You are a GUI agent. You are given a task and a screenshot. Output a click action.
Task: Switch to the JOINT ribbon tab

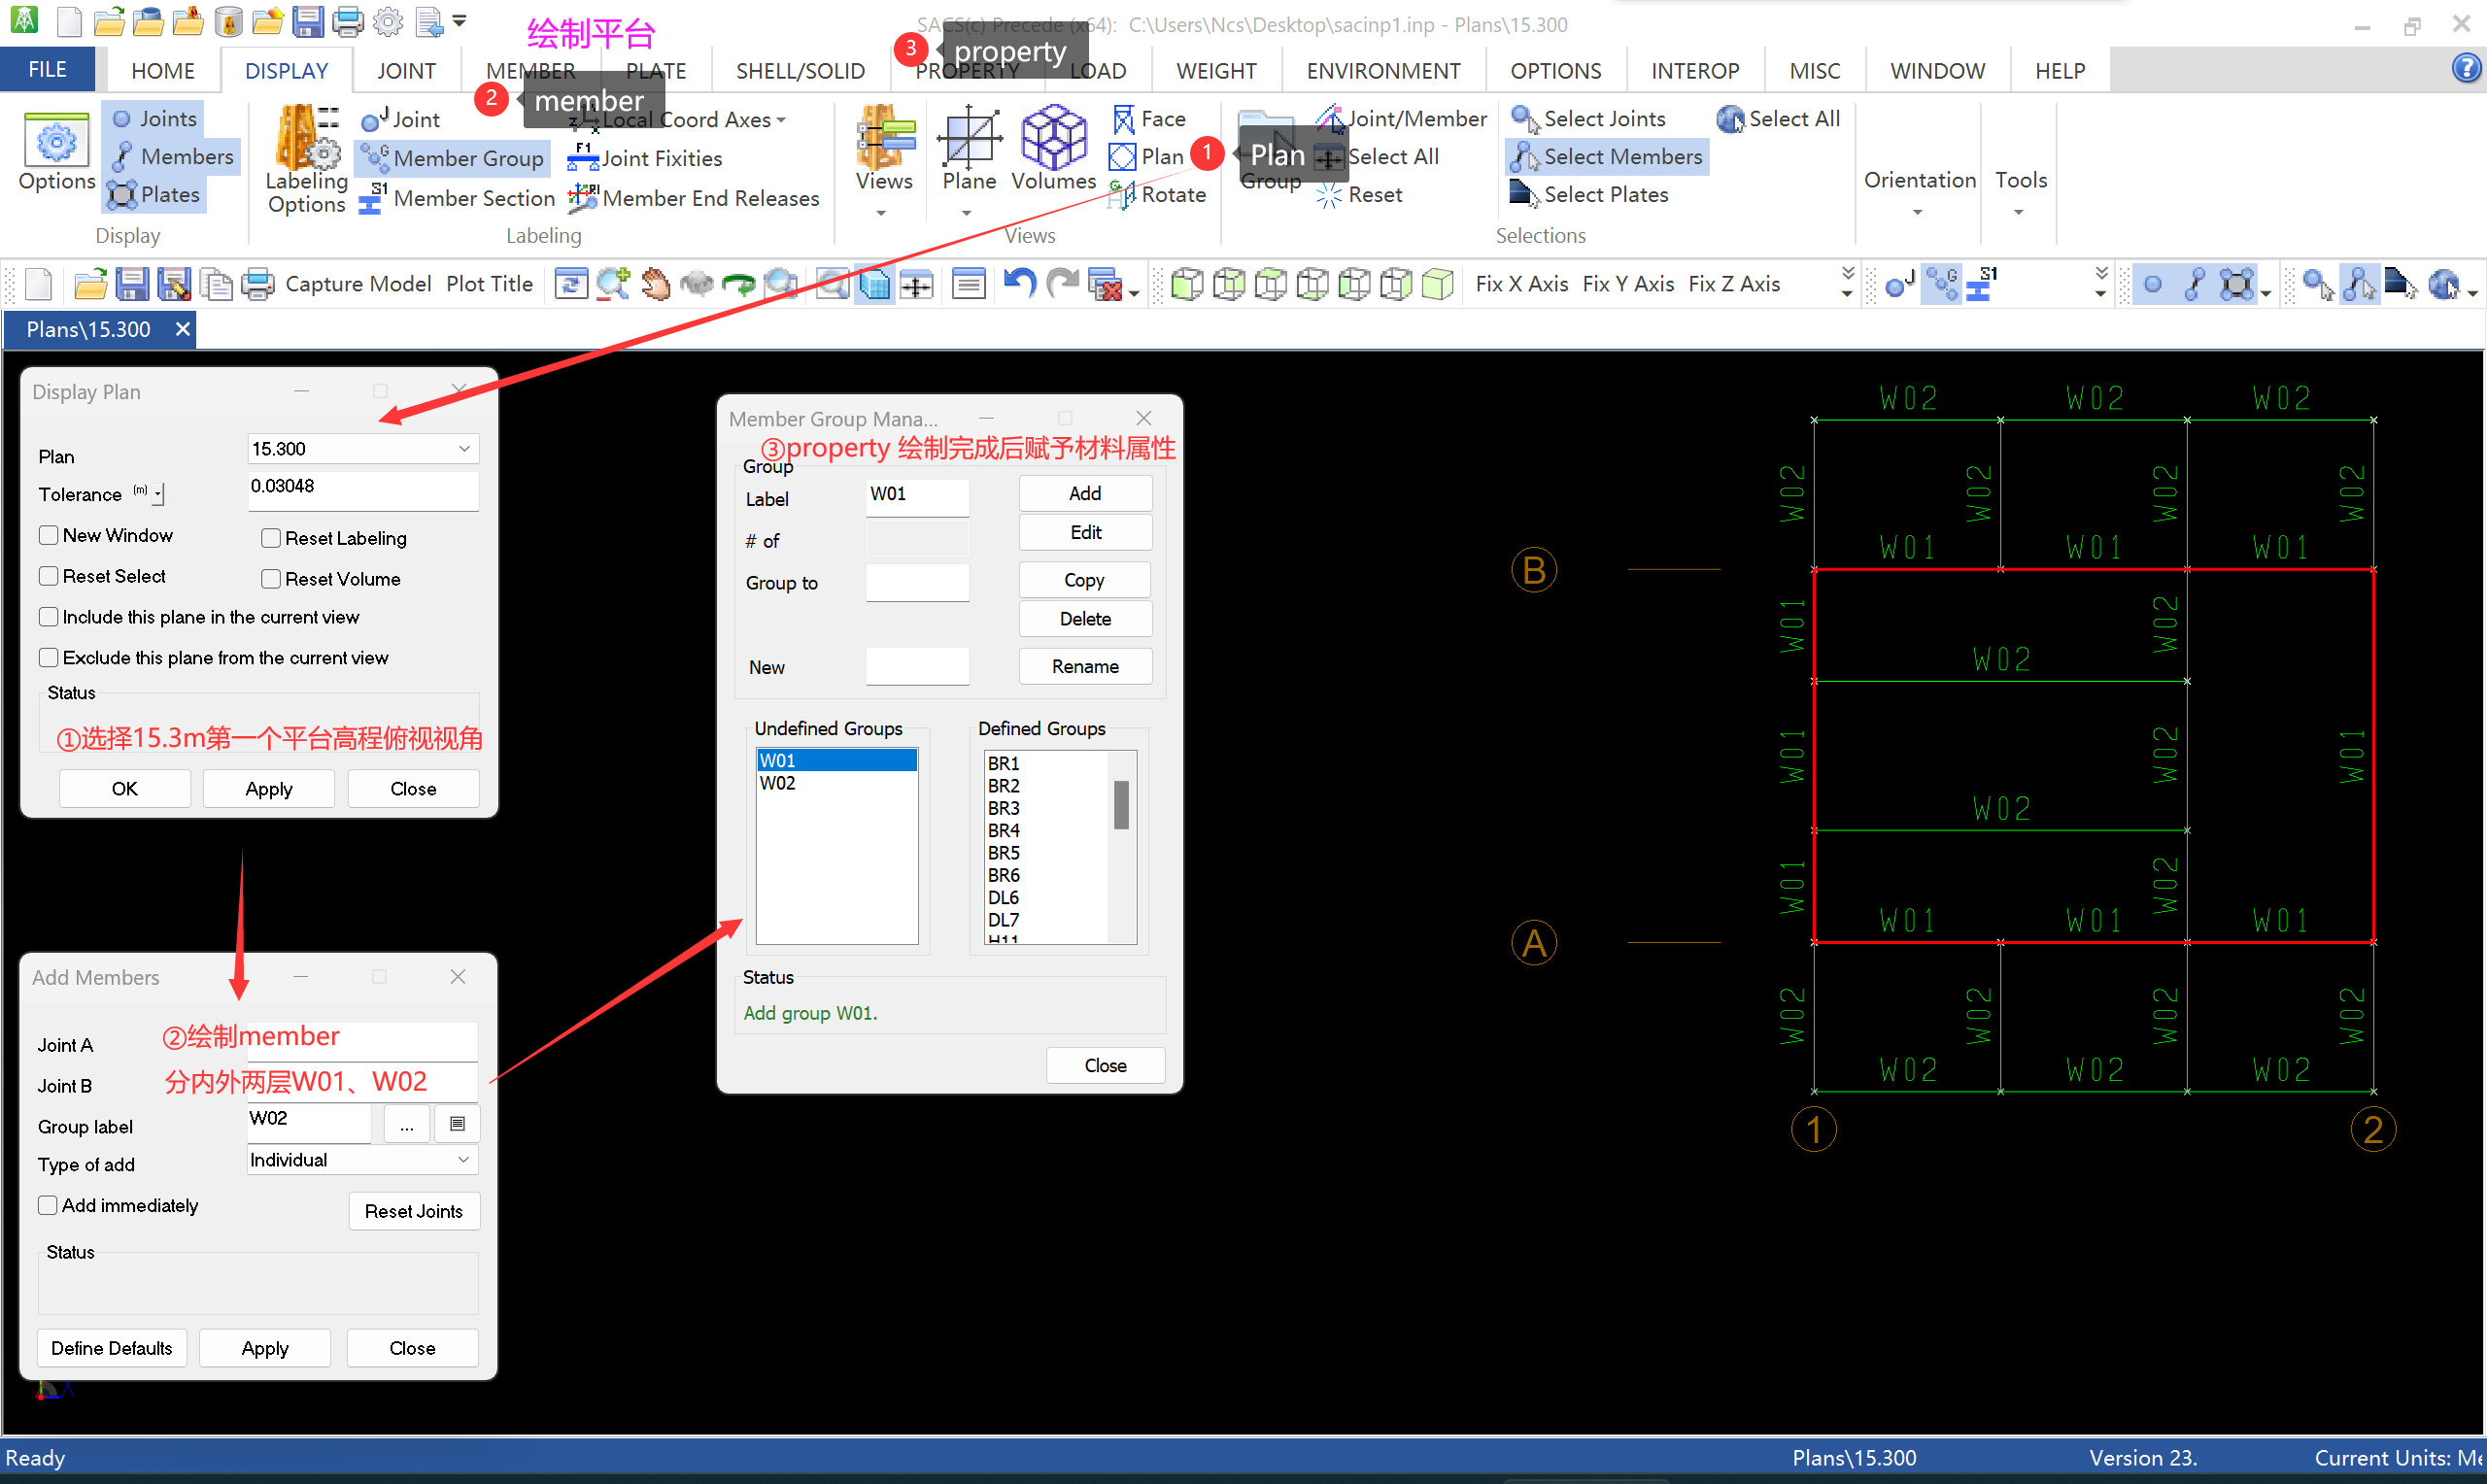406,71
